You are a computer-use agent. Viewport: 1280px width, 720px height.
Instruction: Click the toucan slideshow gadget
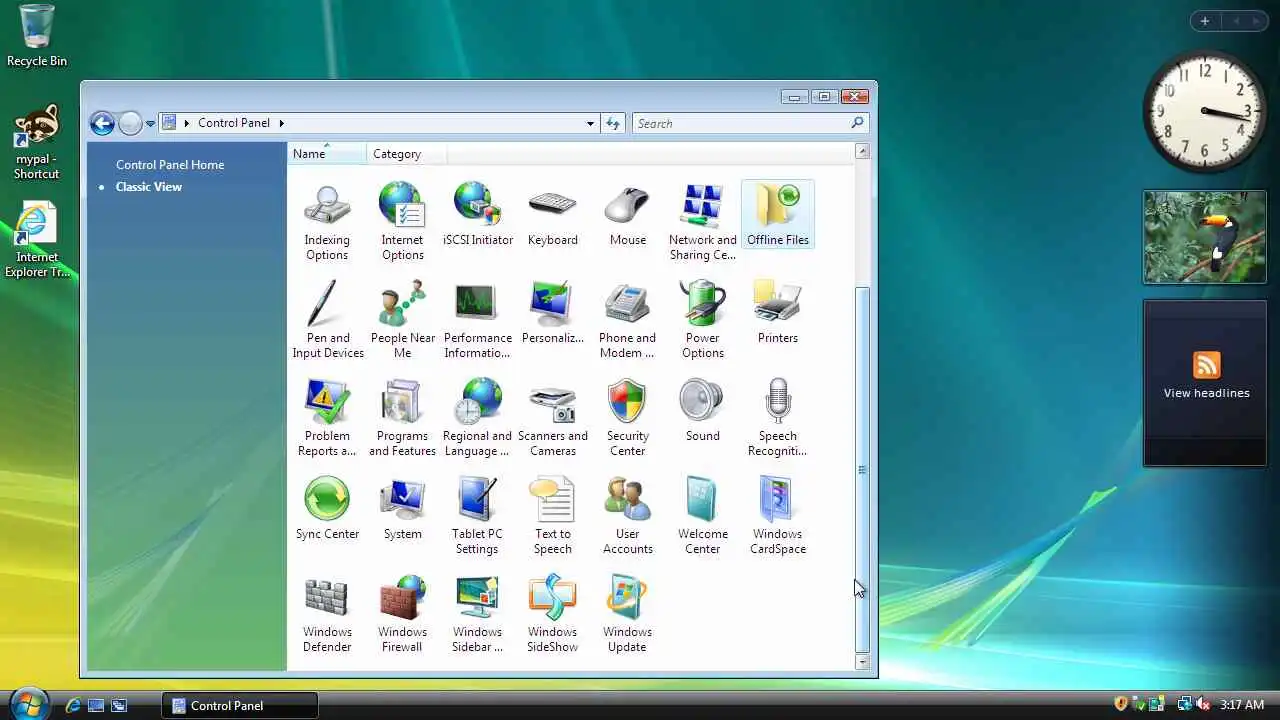[x=1205, y=237]
